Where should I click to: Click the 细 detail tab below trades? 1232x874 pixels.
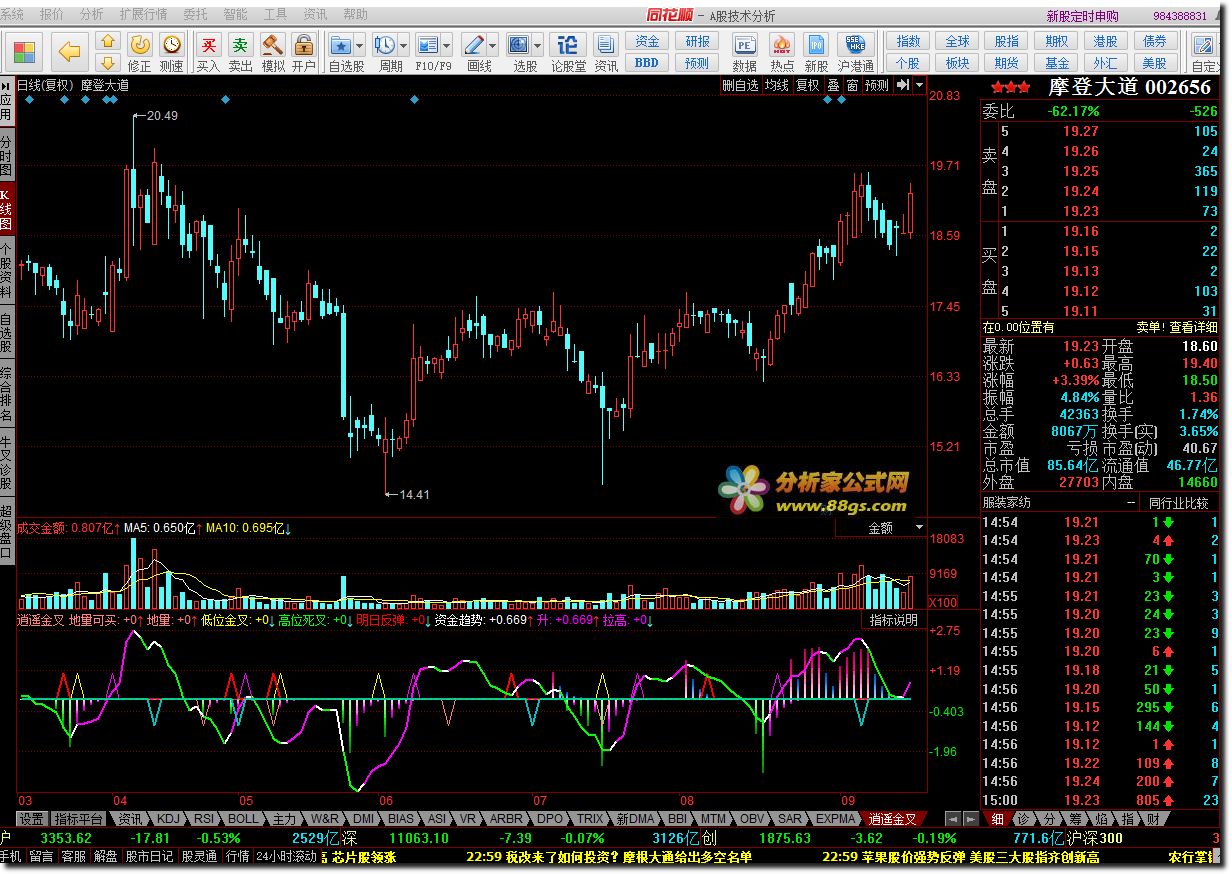(997, 819)
